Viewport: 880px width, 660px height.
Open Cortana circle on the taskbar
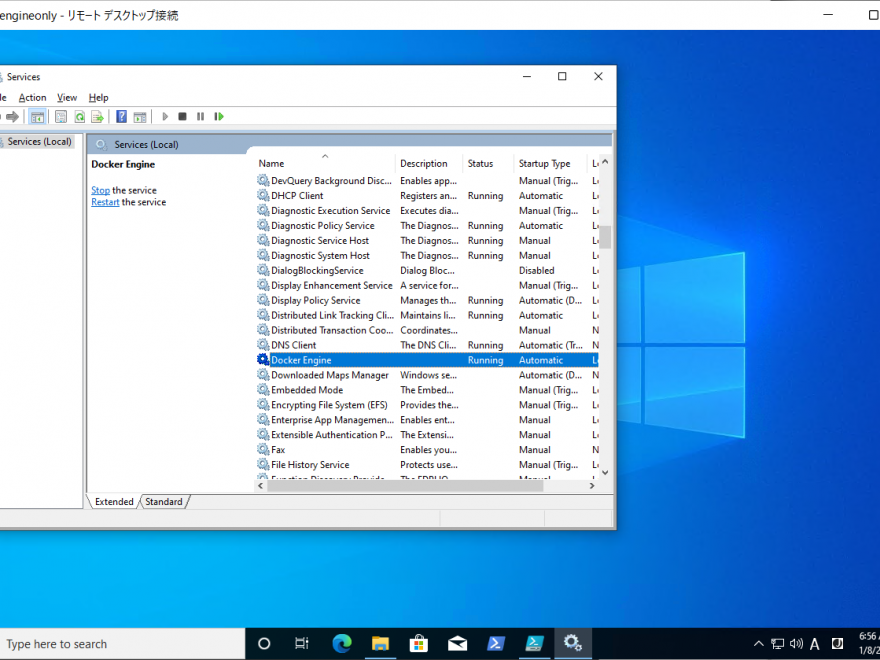coord(264,644)
